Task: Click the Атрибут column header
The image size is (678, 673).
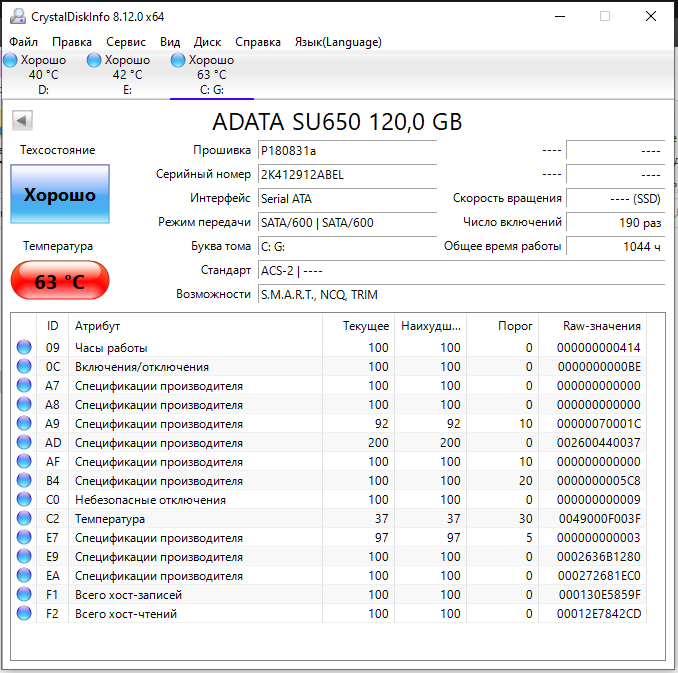Action: pos(195,326)
